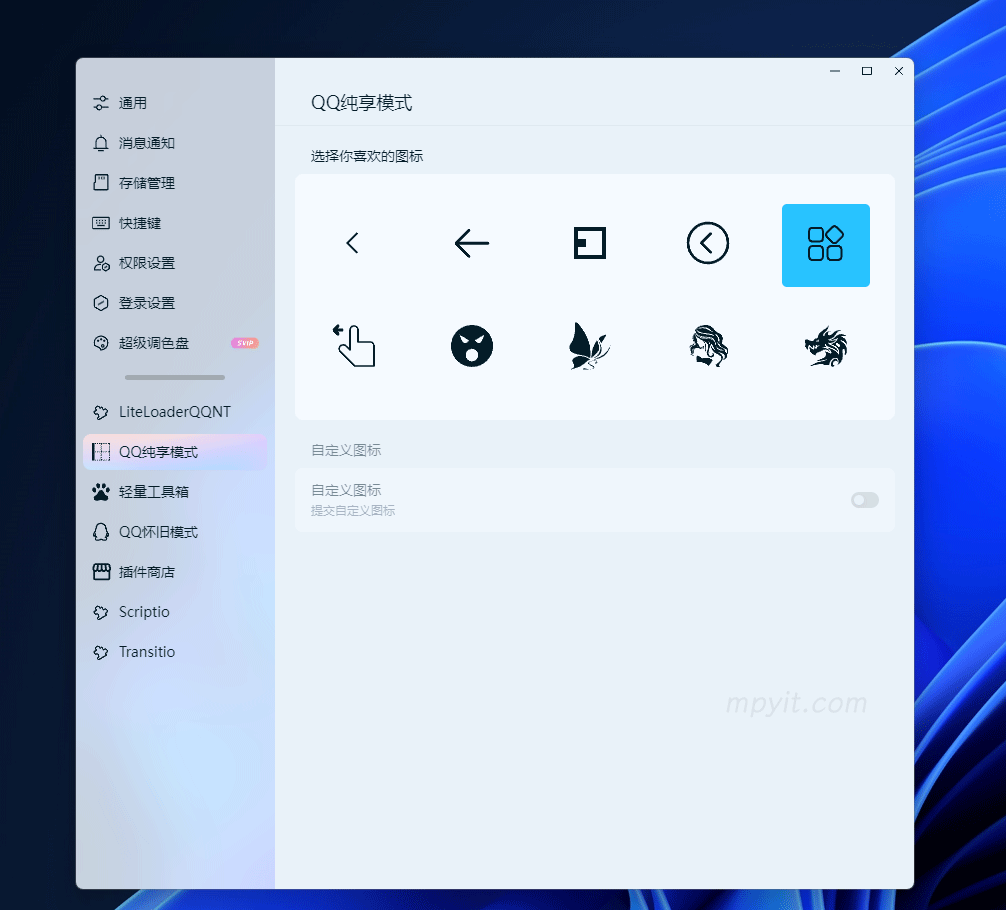Choose the highlighted four-squares grid icon

point(826,245)
